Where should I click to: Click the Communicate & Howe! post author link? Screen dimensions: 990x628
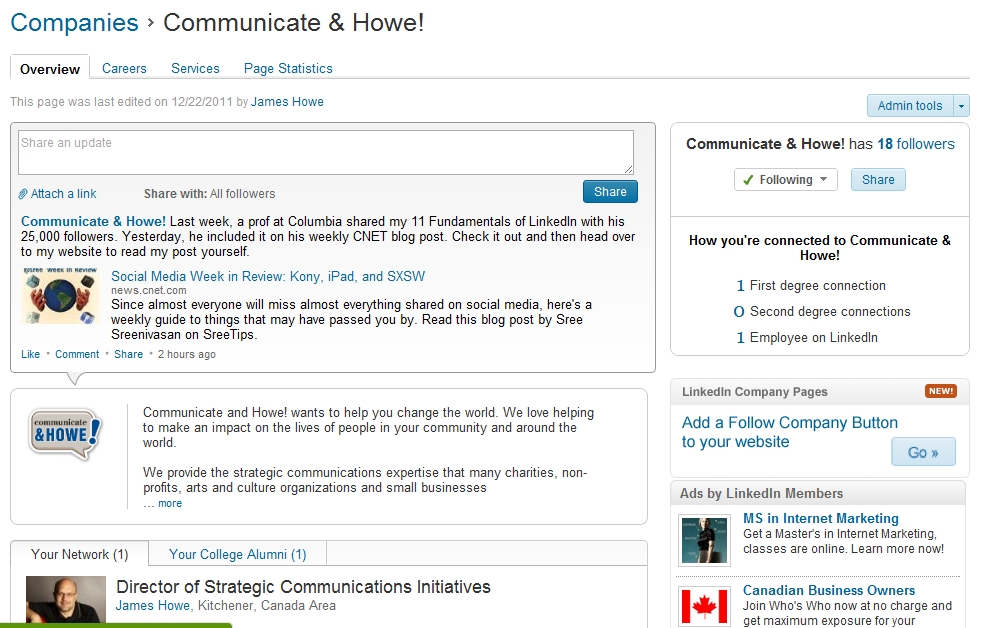[x=93, y=222]
